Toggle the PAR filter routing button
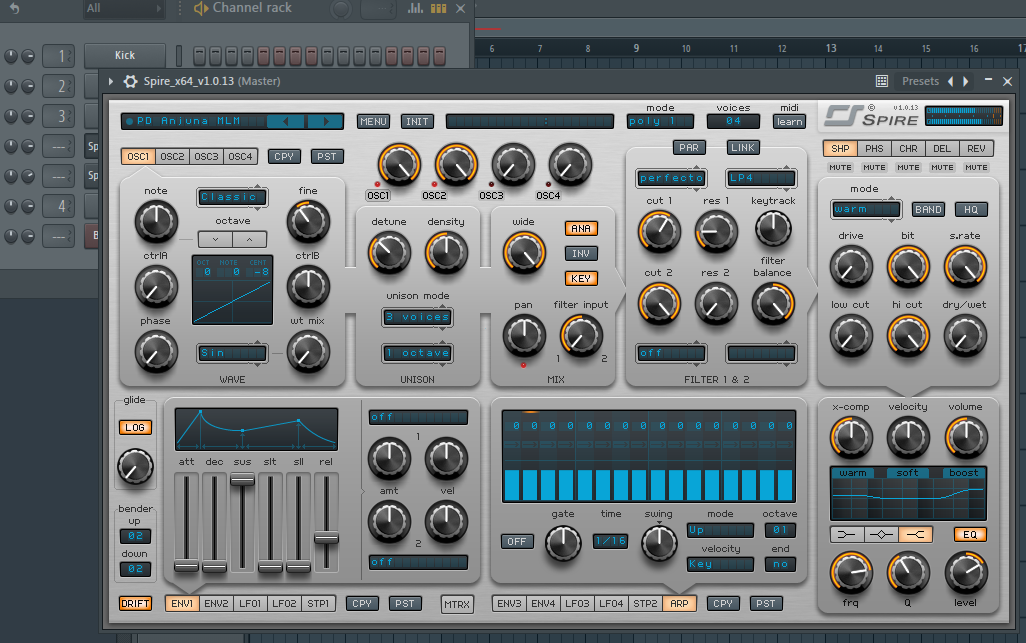This screenshot has width=1026, height=643. click(688, 148)
